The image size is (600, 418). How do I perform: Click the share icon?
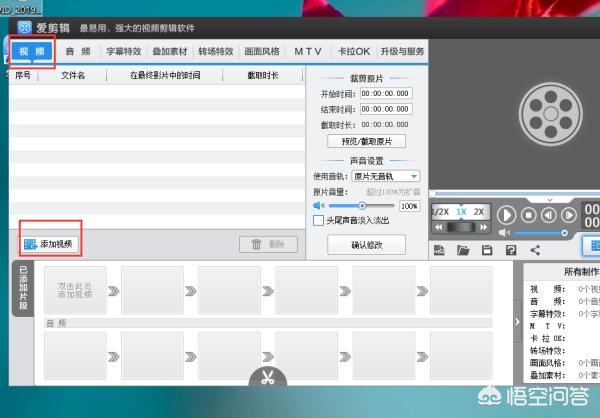tap(535, 250)
